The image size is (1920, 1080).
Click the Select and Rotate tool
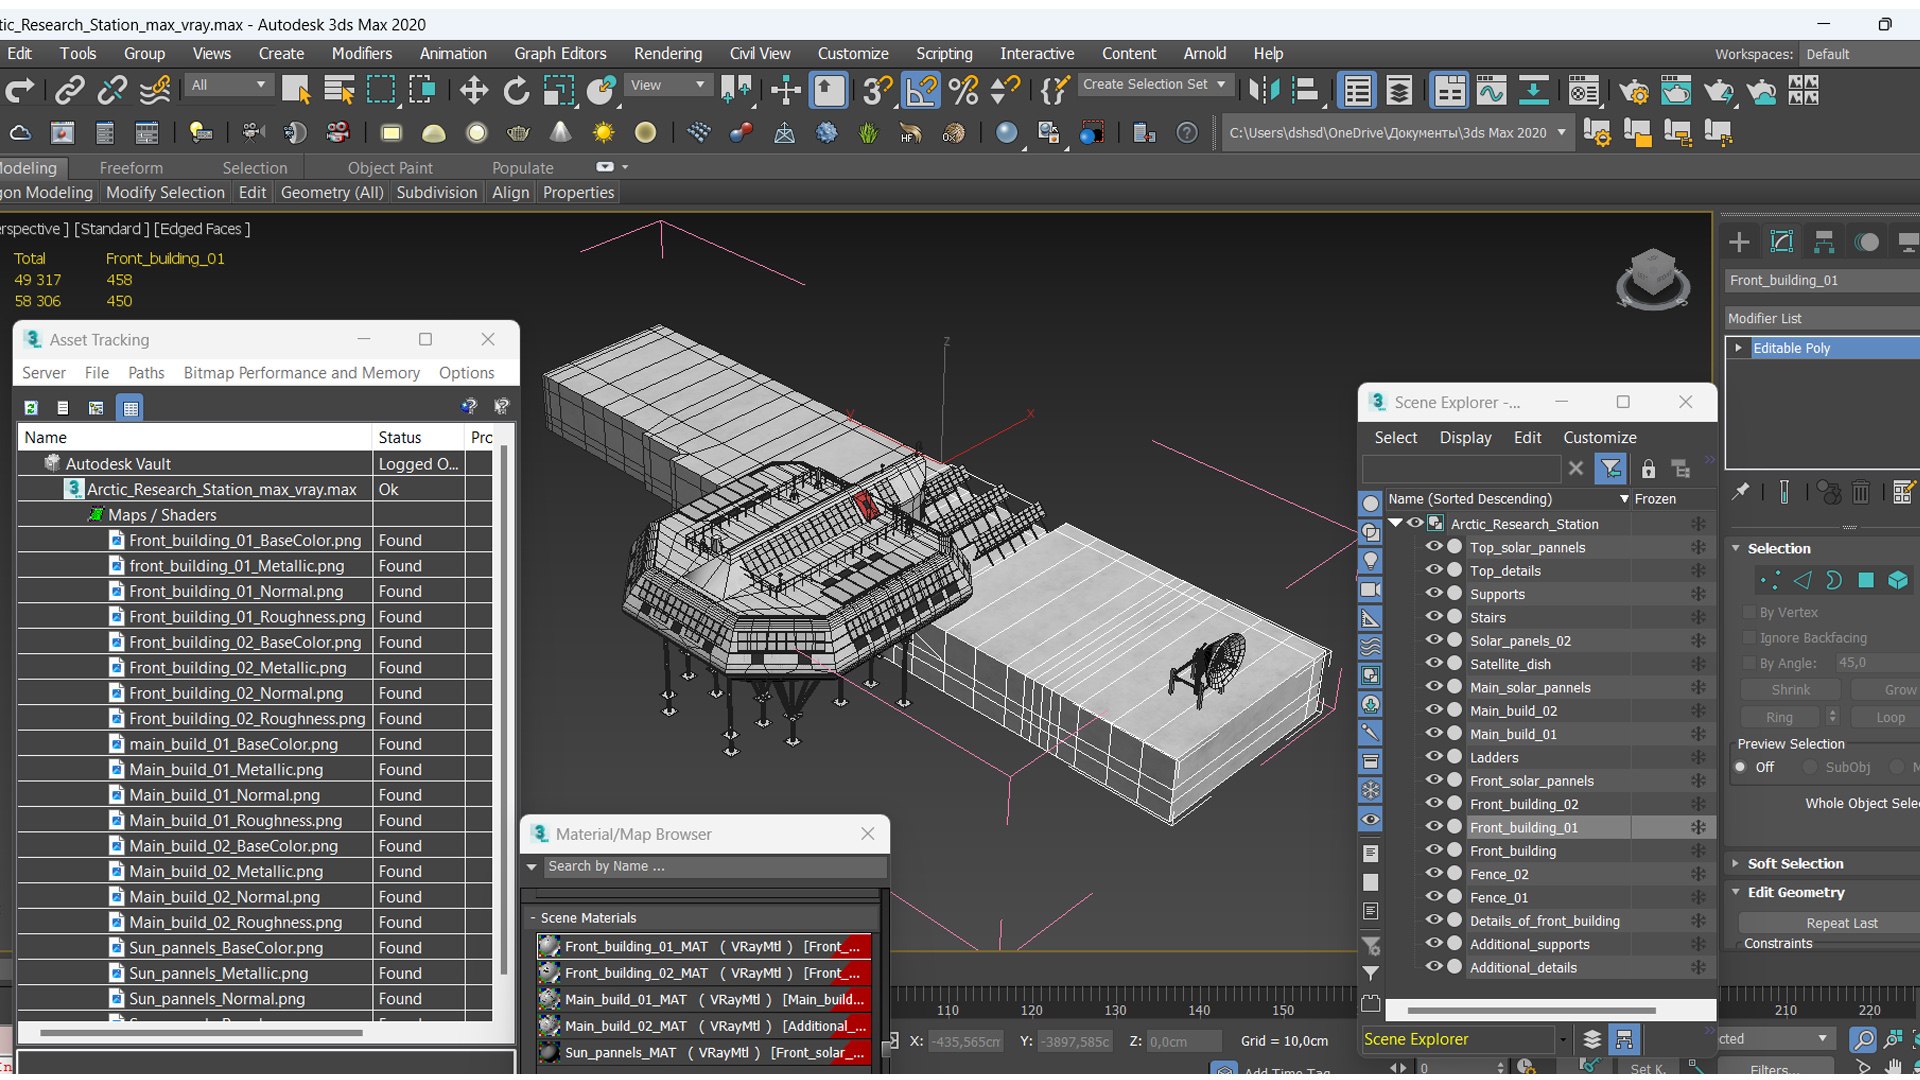coord(516,91)
